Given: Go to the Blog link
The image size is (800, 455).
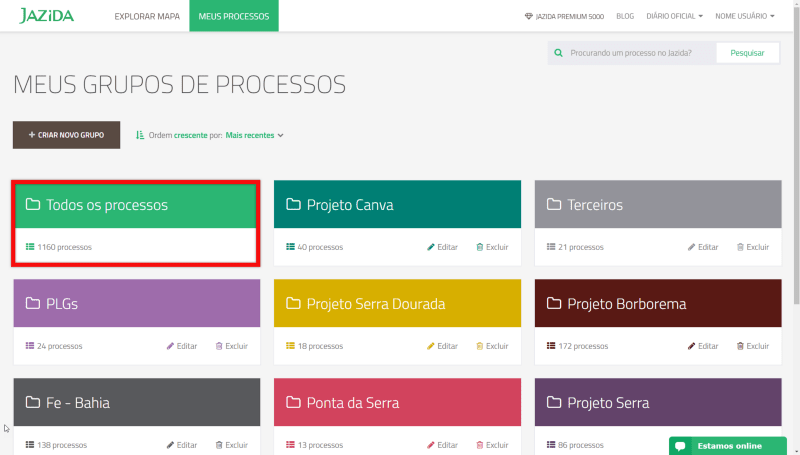Looking at the screenshot, I should coord(625,16).
